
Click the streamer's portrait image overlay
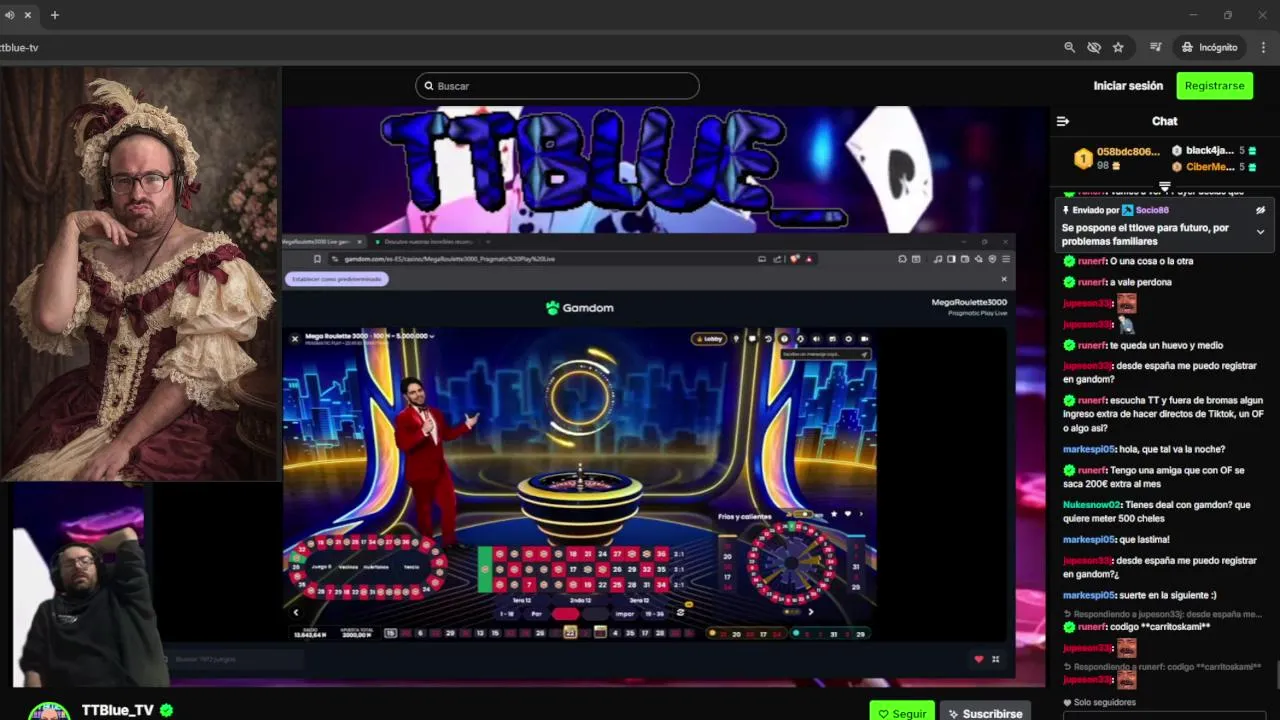pos(140,274)
